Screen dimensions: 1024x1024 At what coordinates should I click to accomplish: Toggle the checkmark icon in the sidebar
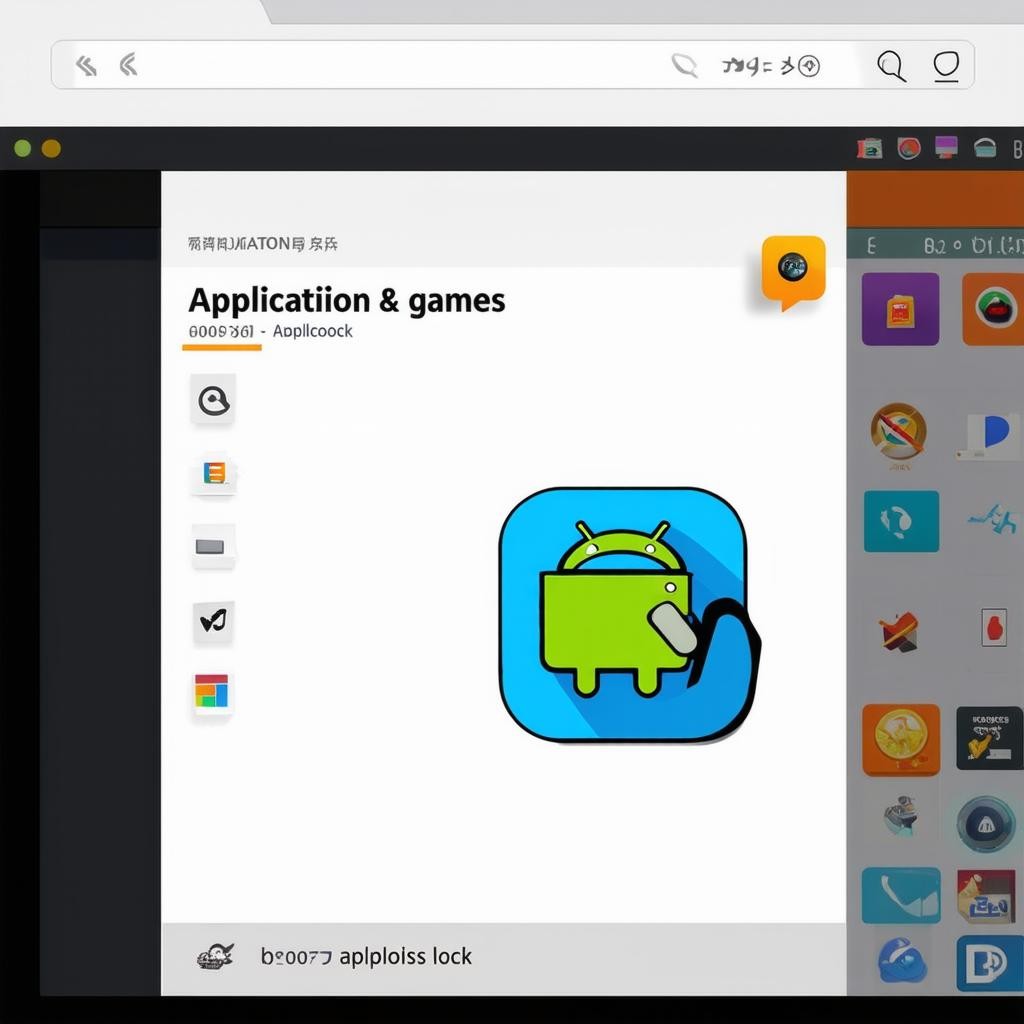point(213,622)
